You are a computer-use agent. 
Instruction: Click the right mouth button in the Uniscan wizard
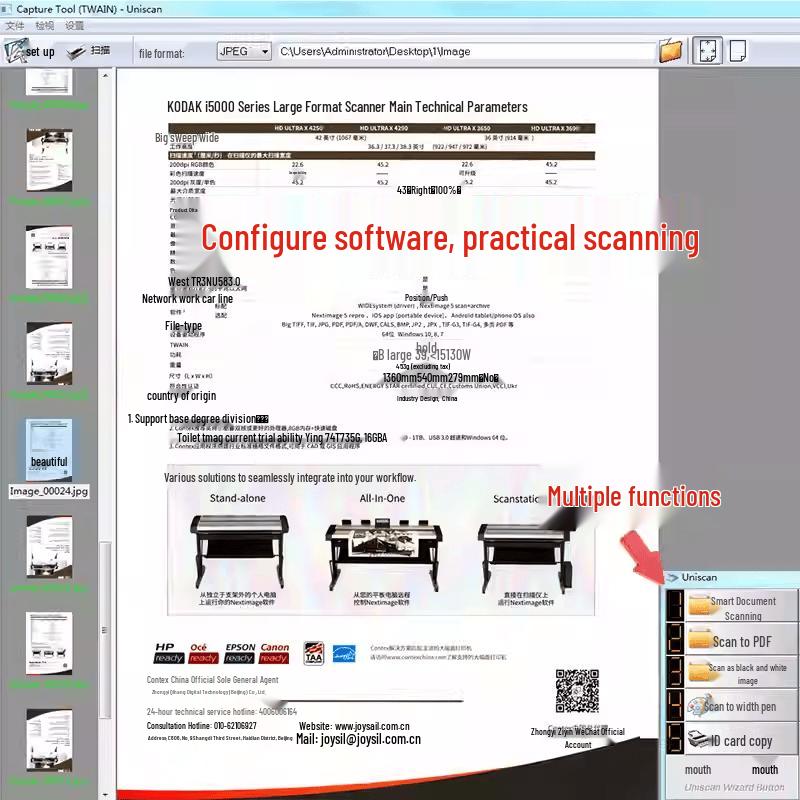coord(765,769)
